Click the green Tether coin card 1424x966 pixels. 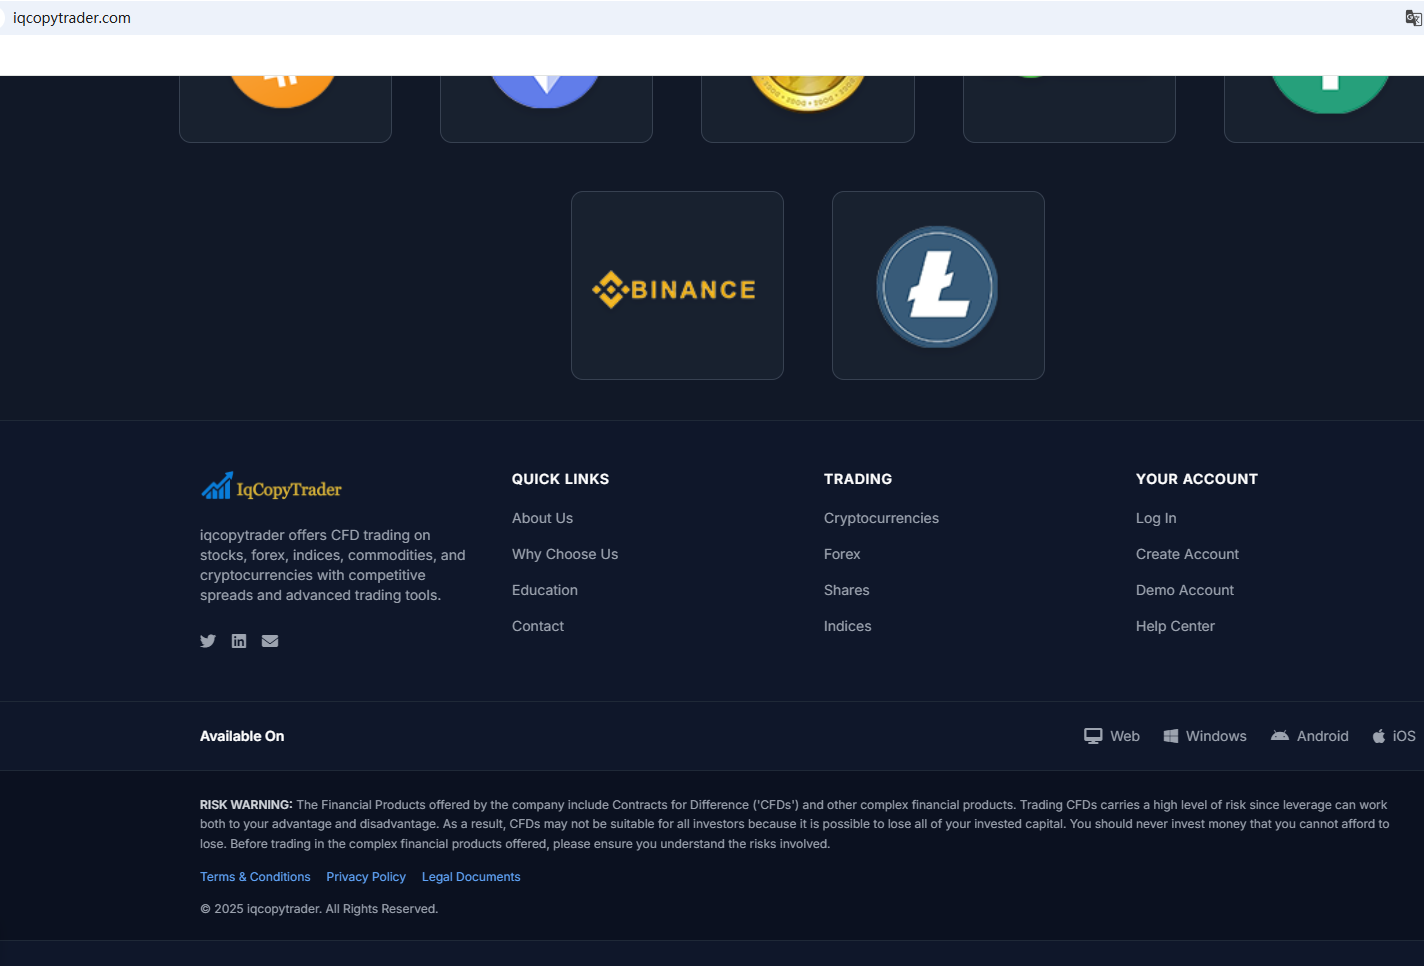[1324, 108]
